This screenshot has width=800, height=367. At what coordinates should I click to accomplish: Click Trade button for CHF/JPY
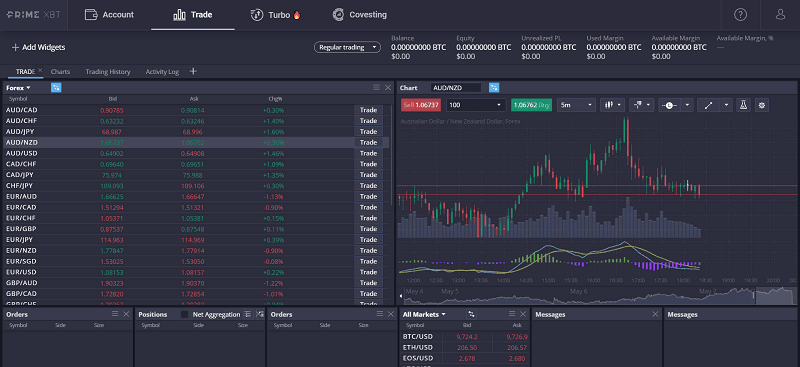pyautogui.click(x=368, y=186)
